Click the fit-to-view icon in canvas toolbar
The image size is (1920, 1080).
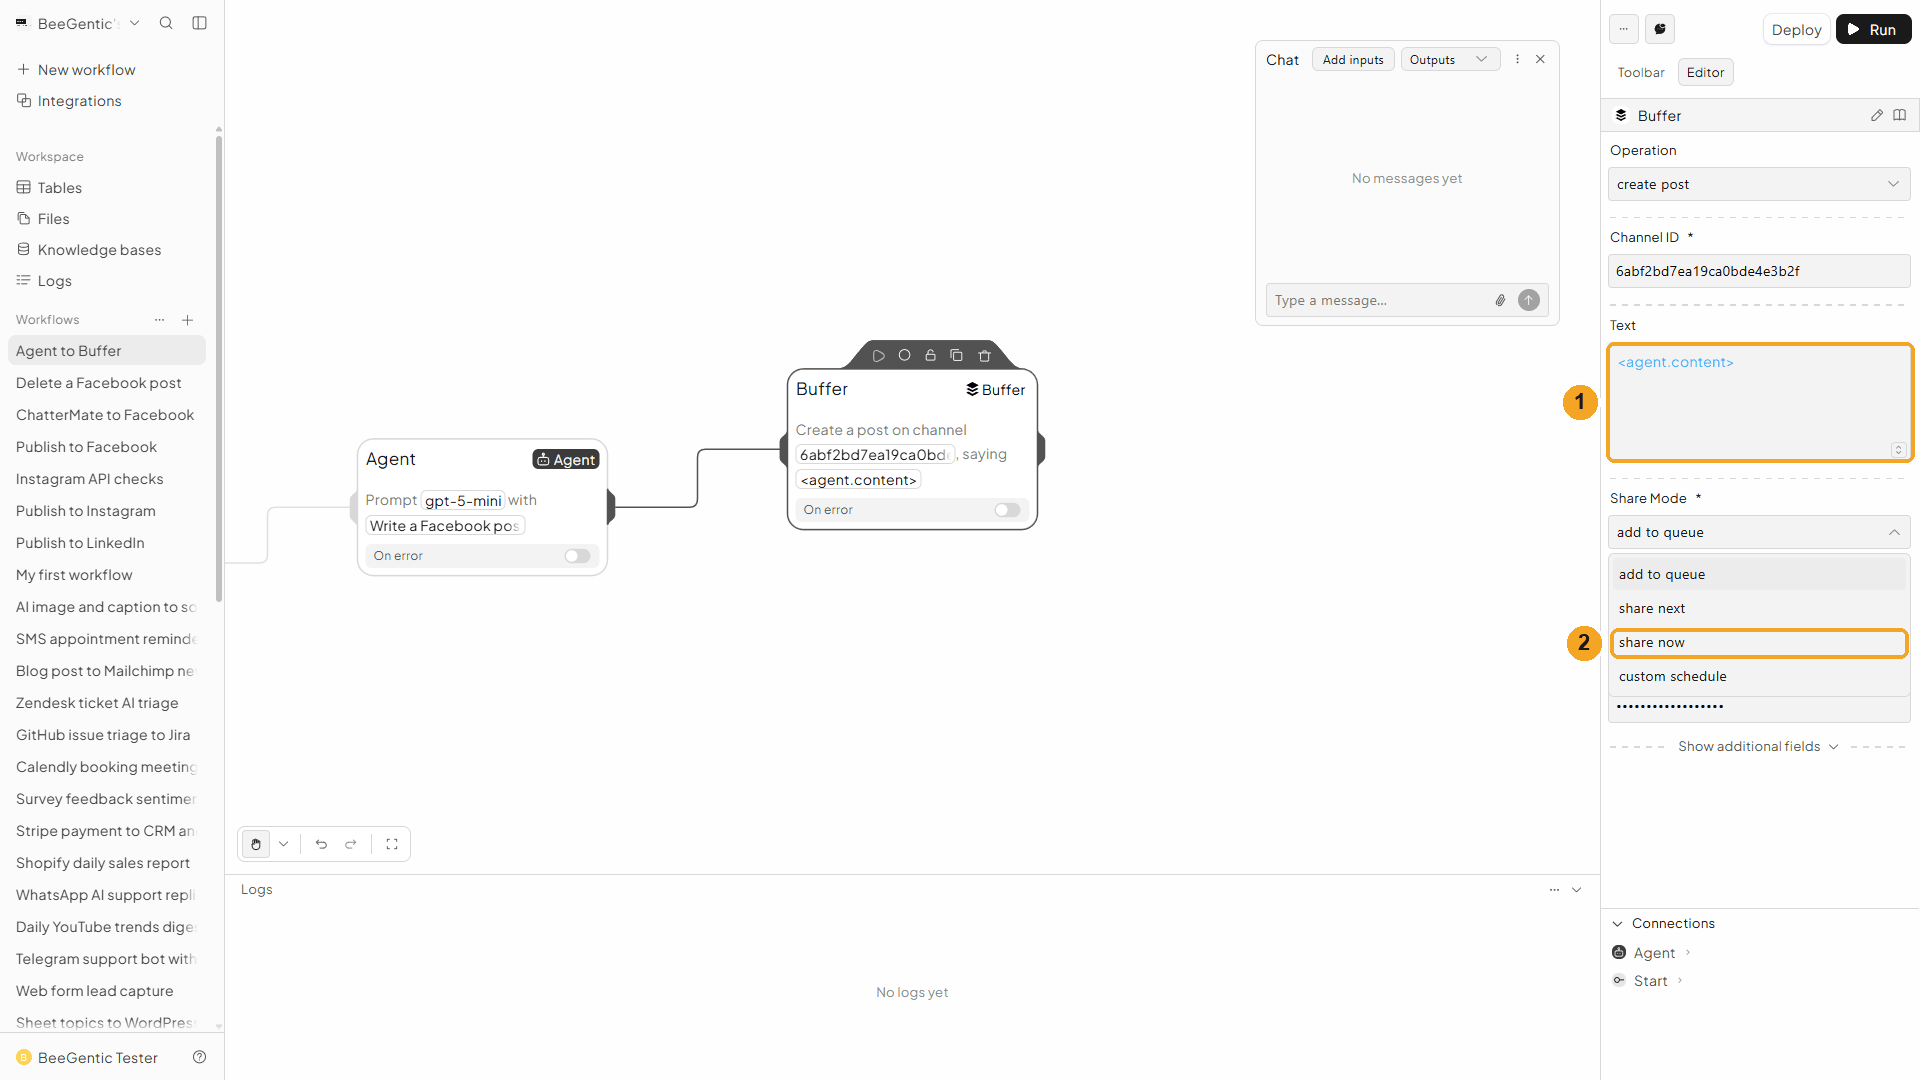[392, 844]
